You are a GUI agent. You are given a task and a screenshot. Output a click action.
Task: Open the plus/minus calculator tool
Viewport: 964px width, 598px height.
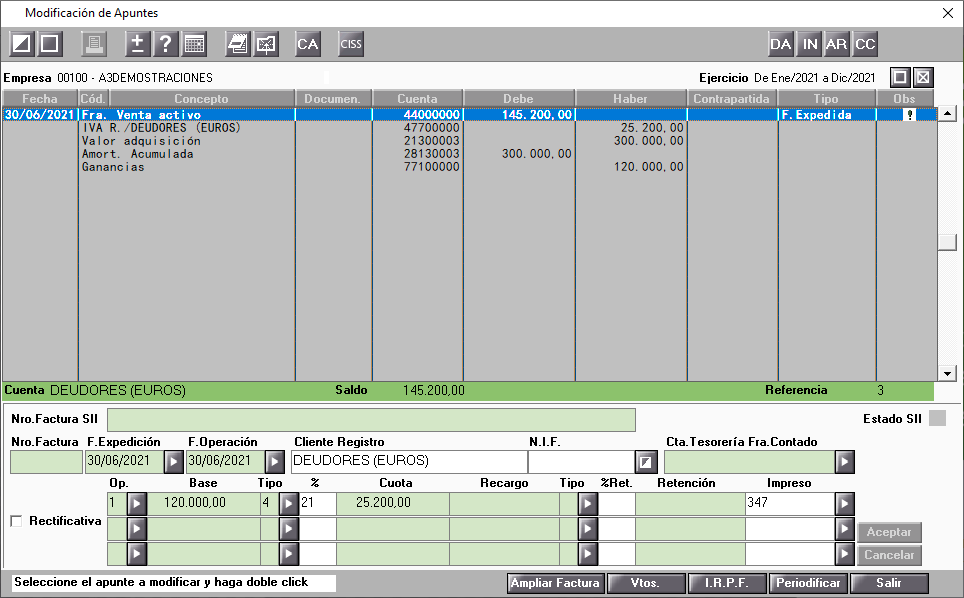click(x=138, y=44)
